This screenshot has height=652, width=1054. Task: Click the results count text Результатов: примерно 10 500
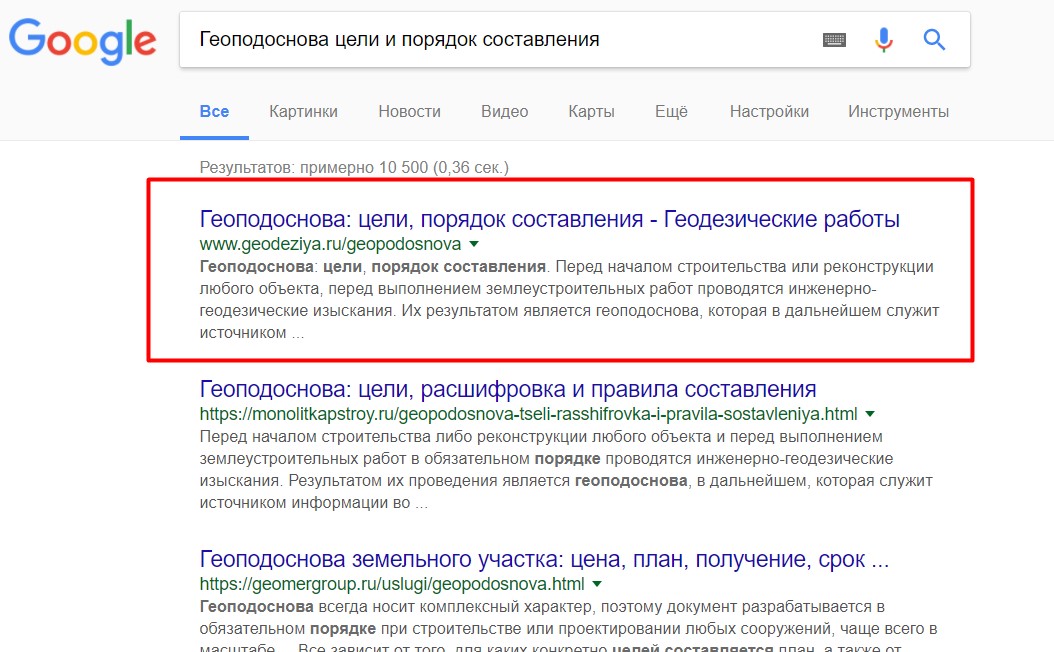coord(354,167)
